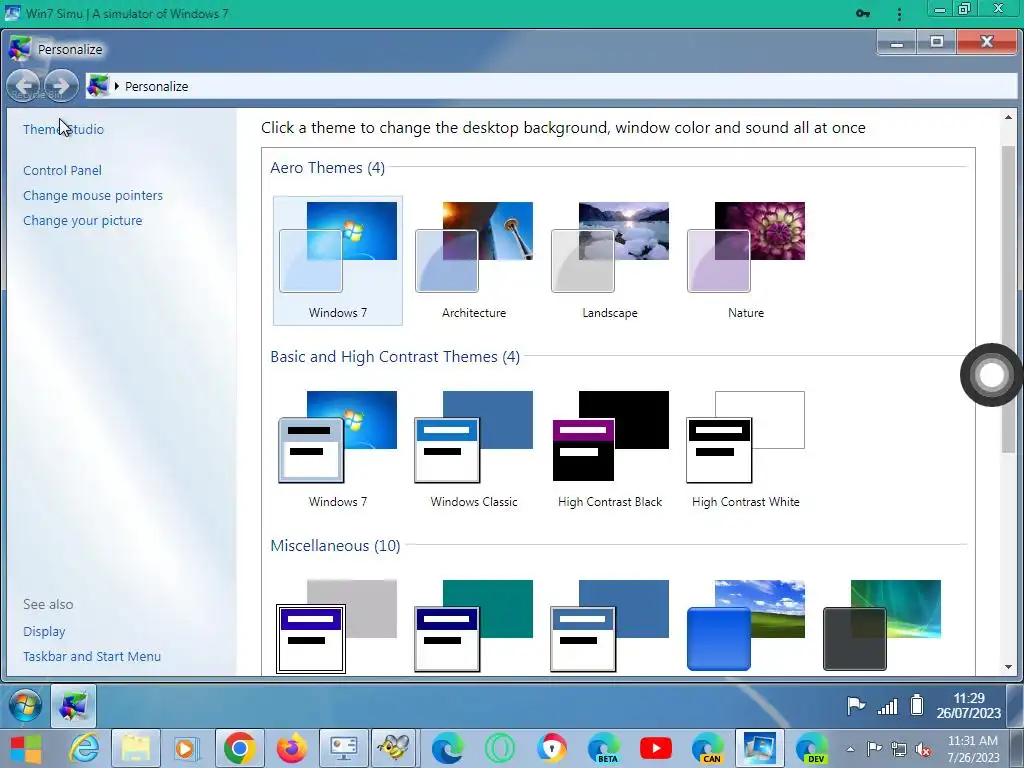The image size is (1024, 768).
Task: Apply the High Contrast White theme
Action: (x=746, y=449)
